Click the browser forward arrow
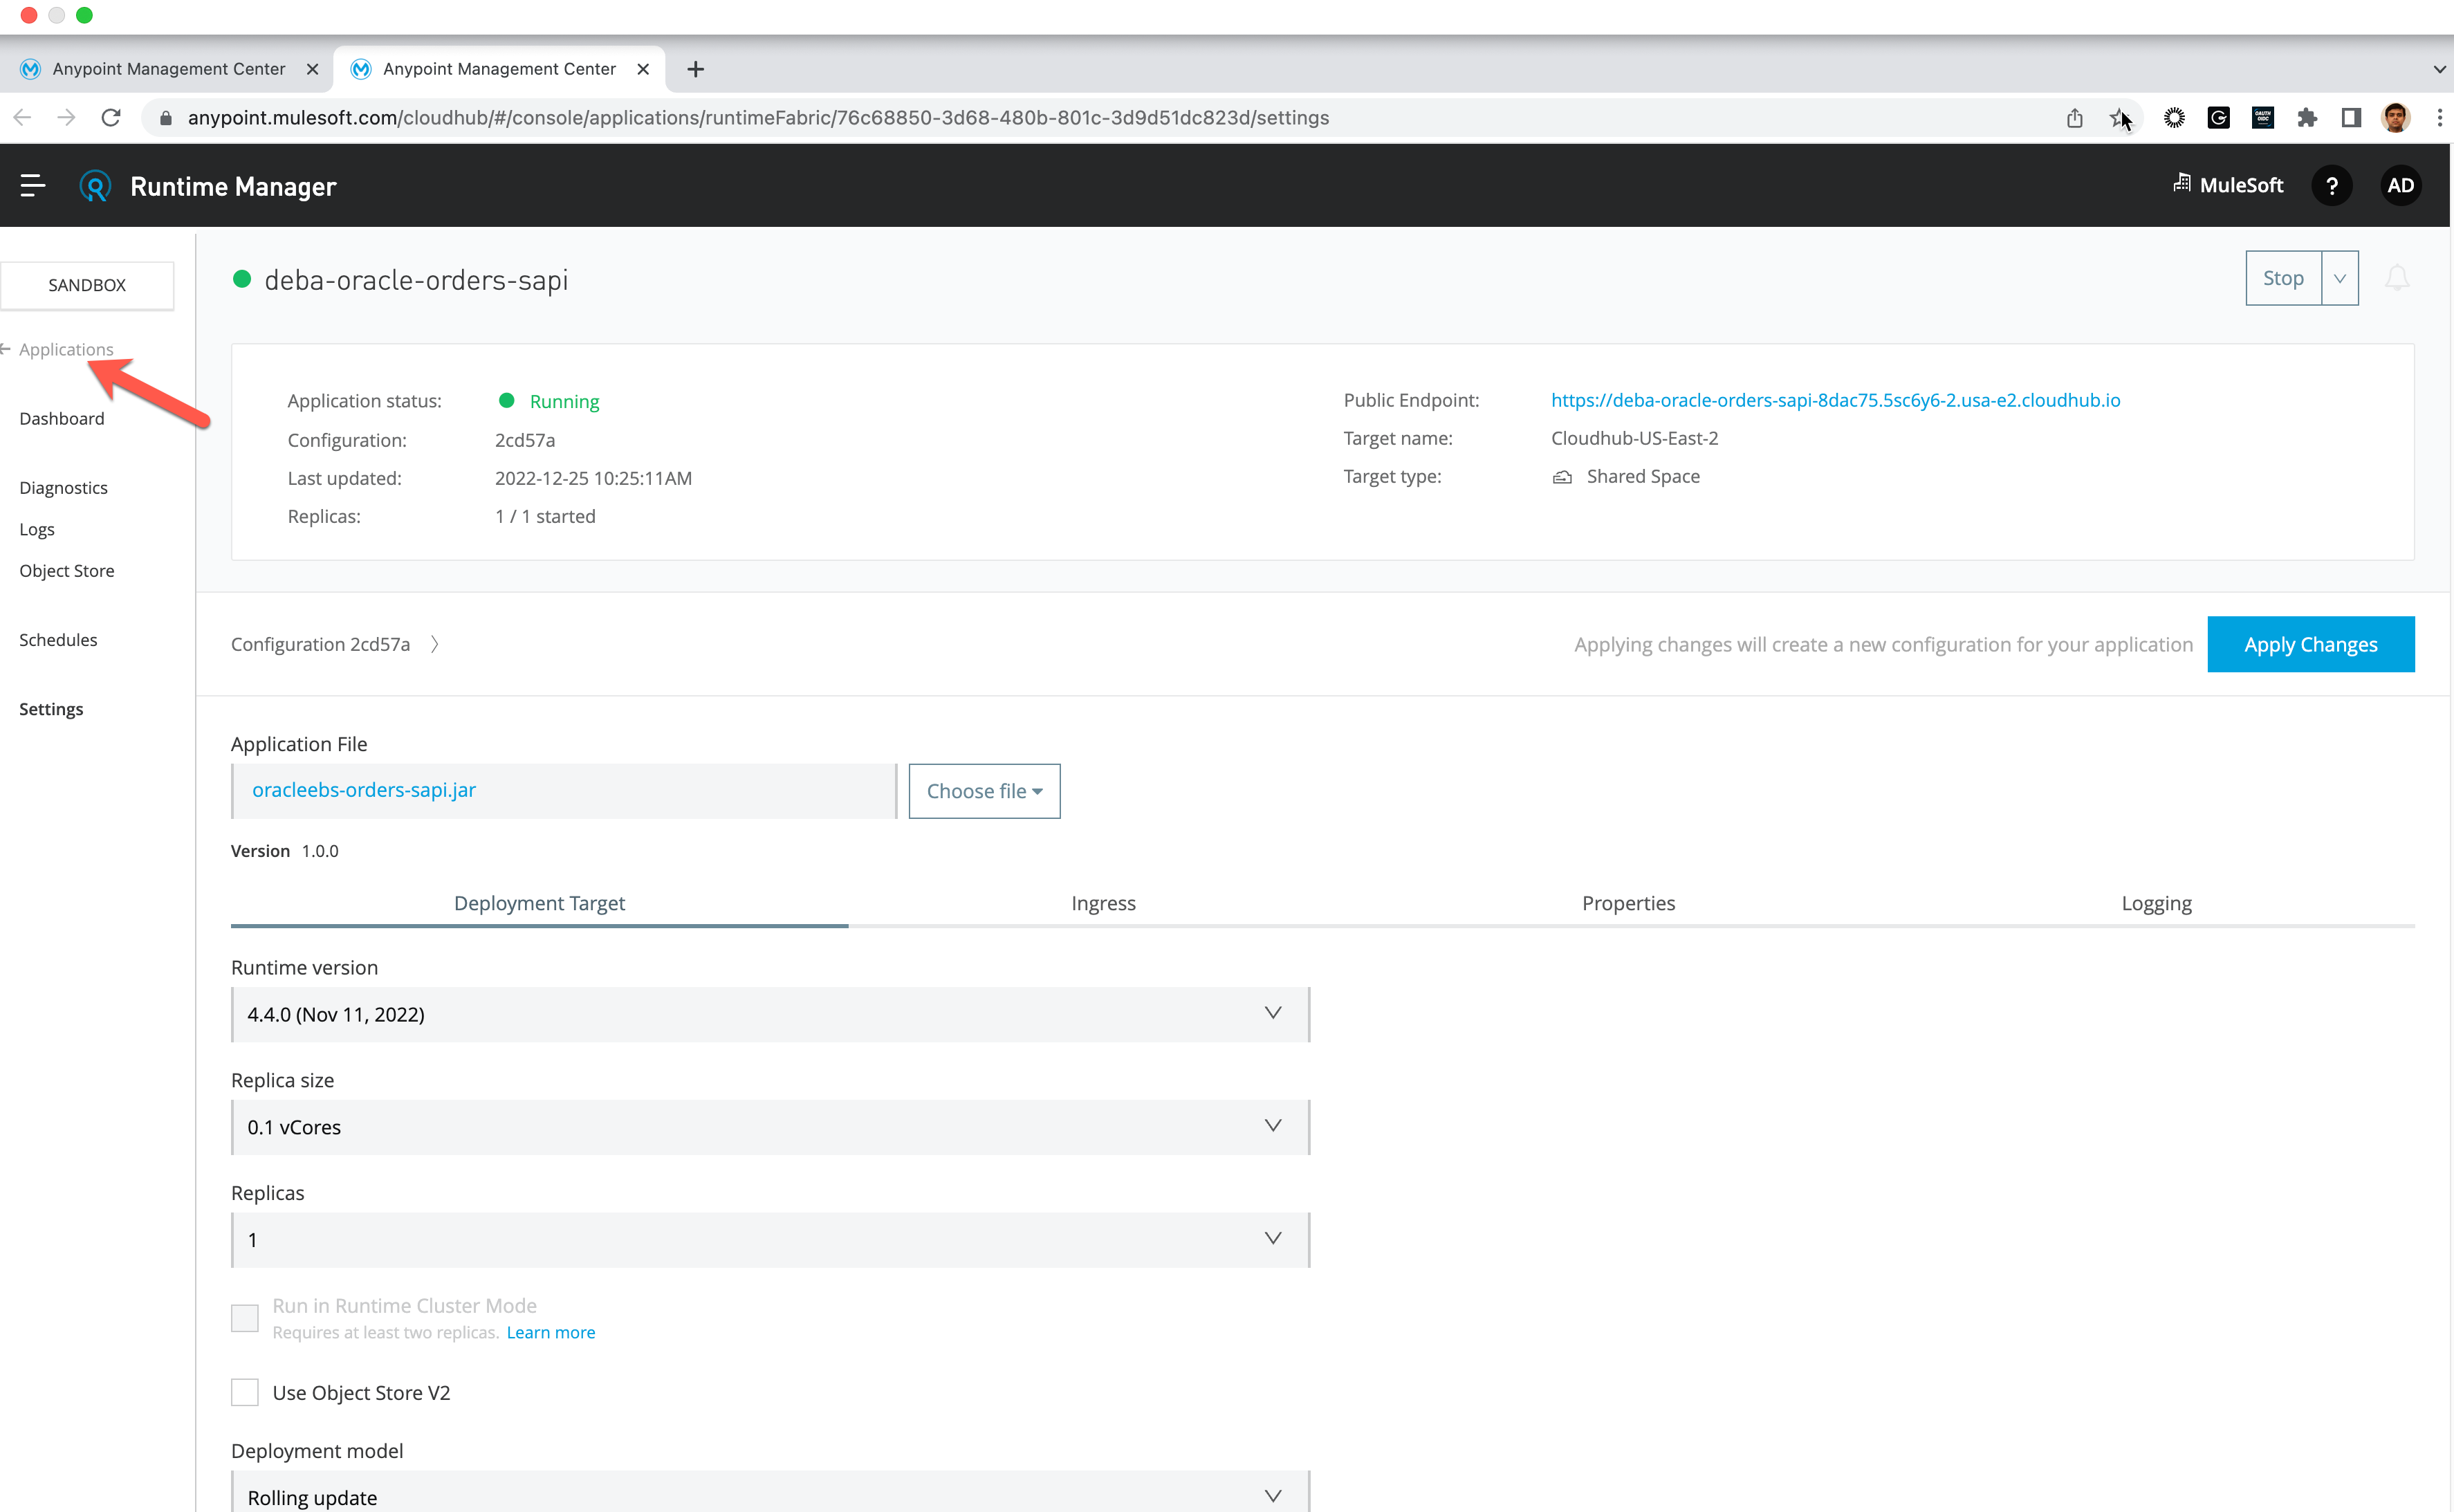The width and height of the screenshot is (2454, 1512). point(66,118)
